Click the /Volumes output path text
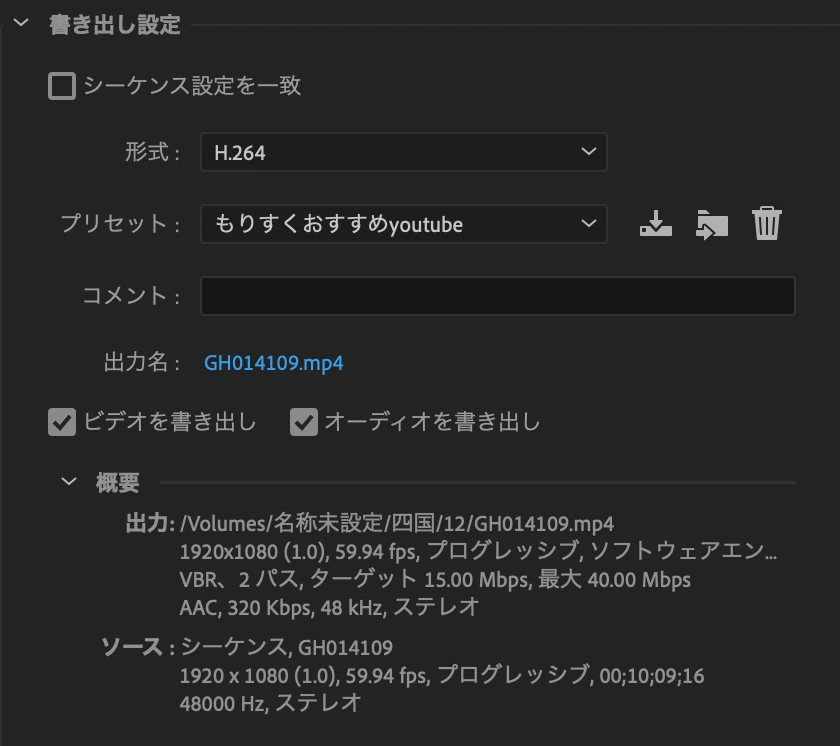Screen dimensions: 840x746 [397, 523]
